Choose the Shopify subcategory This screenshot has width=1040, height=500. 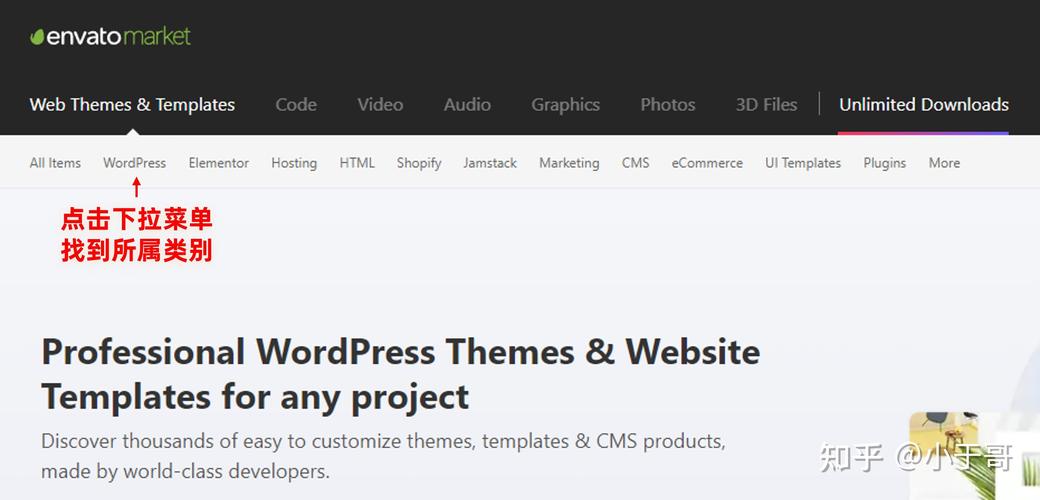[418, 163]
